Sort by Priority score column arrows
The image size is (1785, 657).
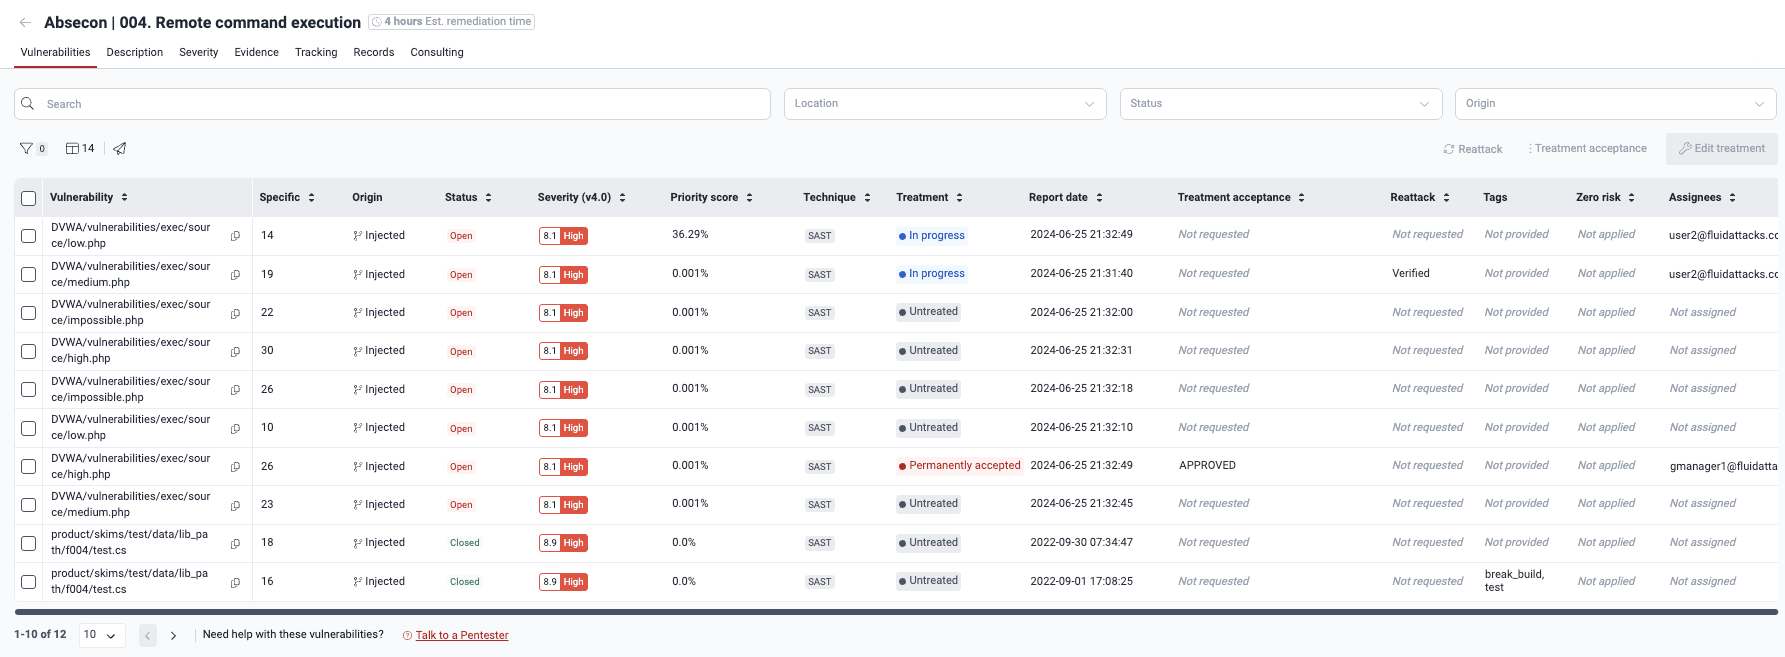tap(749, 198)
